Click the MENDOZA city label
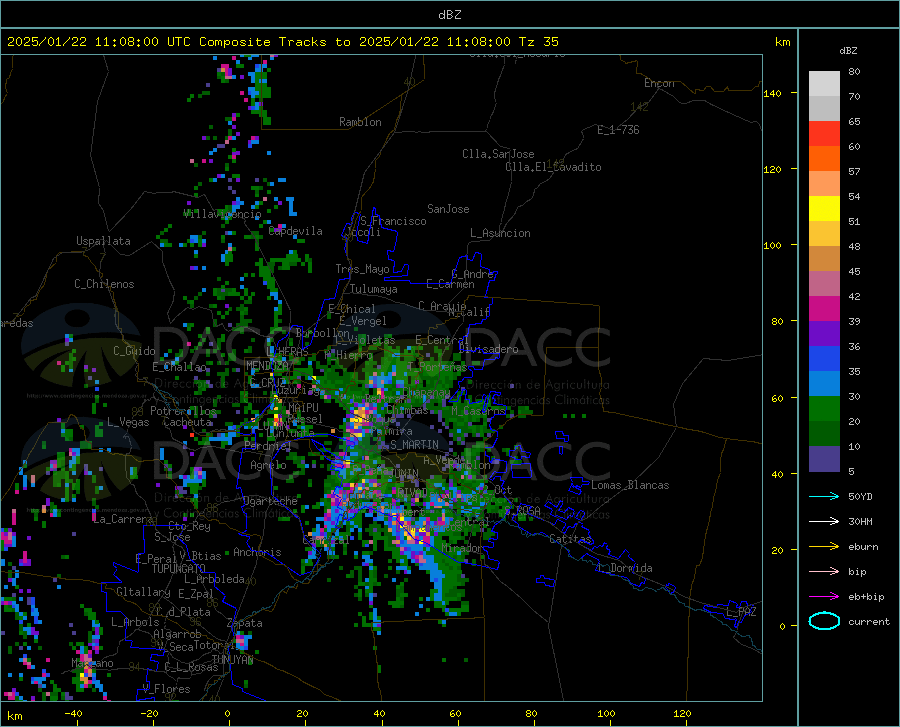Screen dimensions: 900x727 click(x=267, y=365)
